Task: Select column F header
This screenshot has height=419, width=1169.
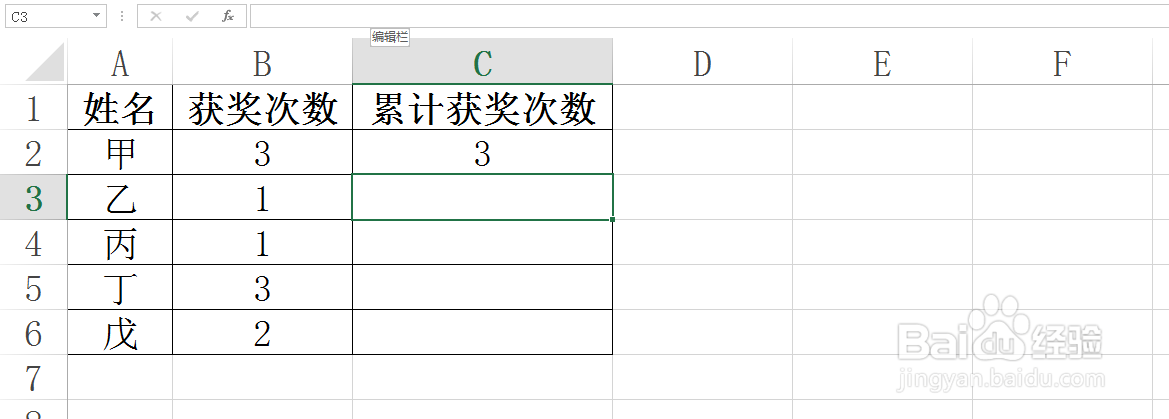Action: pyautogui.click(x=1062, y=63)
